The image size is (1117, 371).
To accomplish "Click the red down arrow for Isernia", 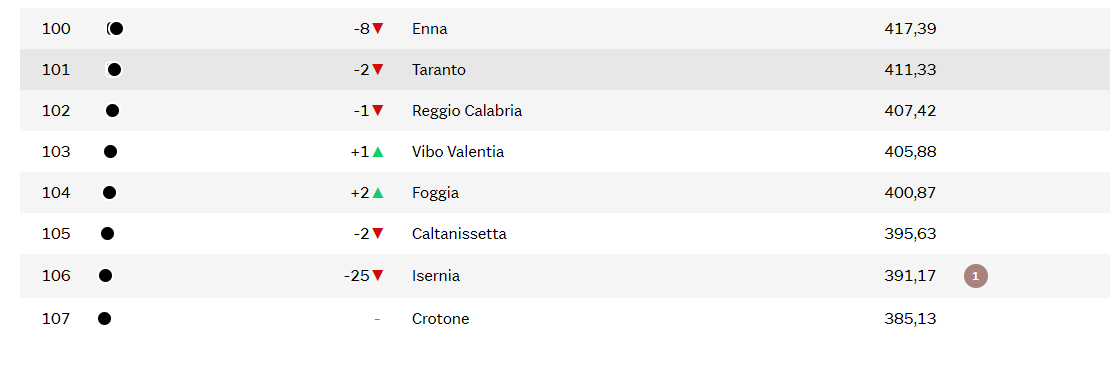I will (378, 276).
